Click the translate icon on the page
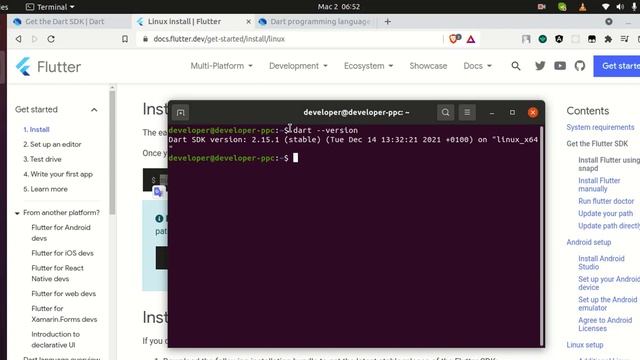The image size is (640, 360). 158,192
